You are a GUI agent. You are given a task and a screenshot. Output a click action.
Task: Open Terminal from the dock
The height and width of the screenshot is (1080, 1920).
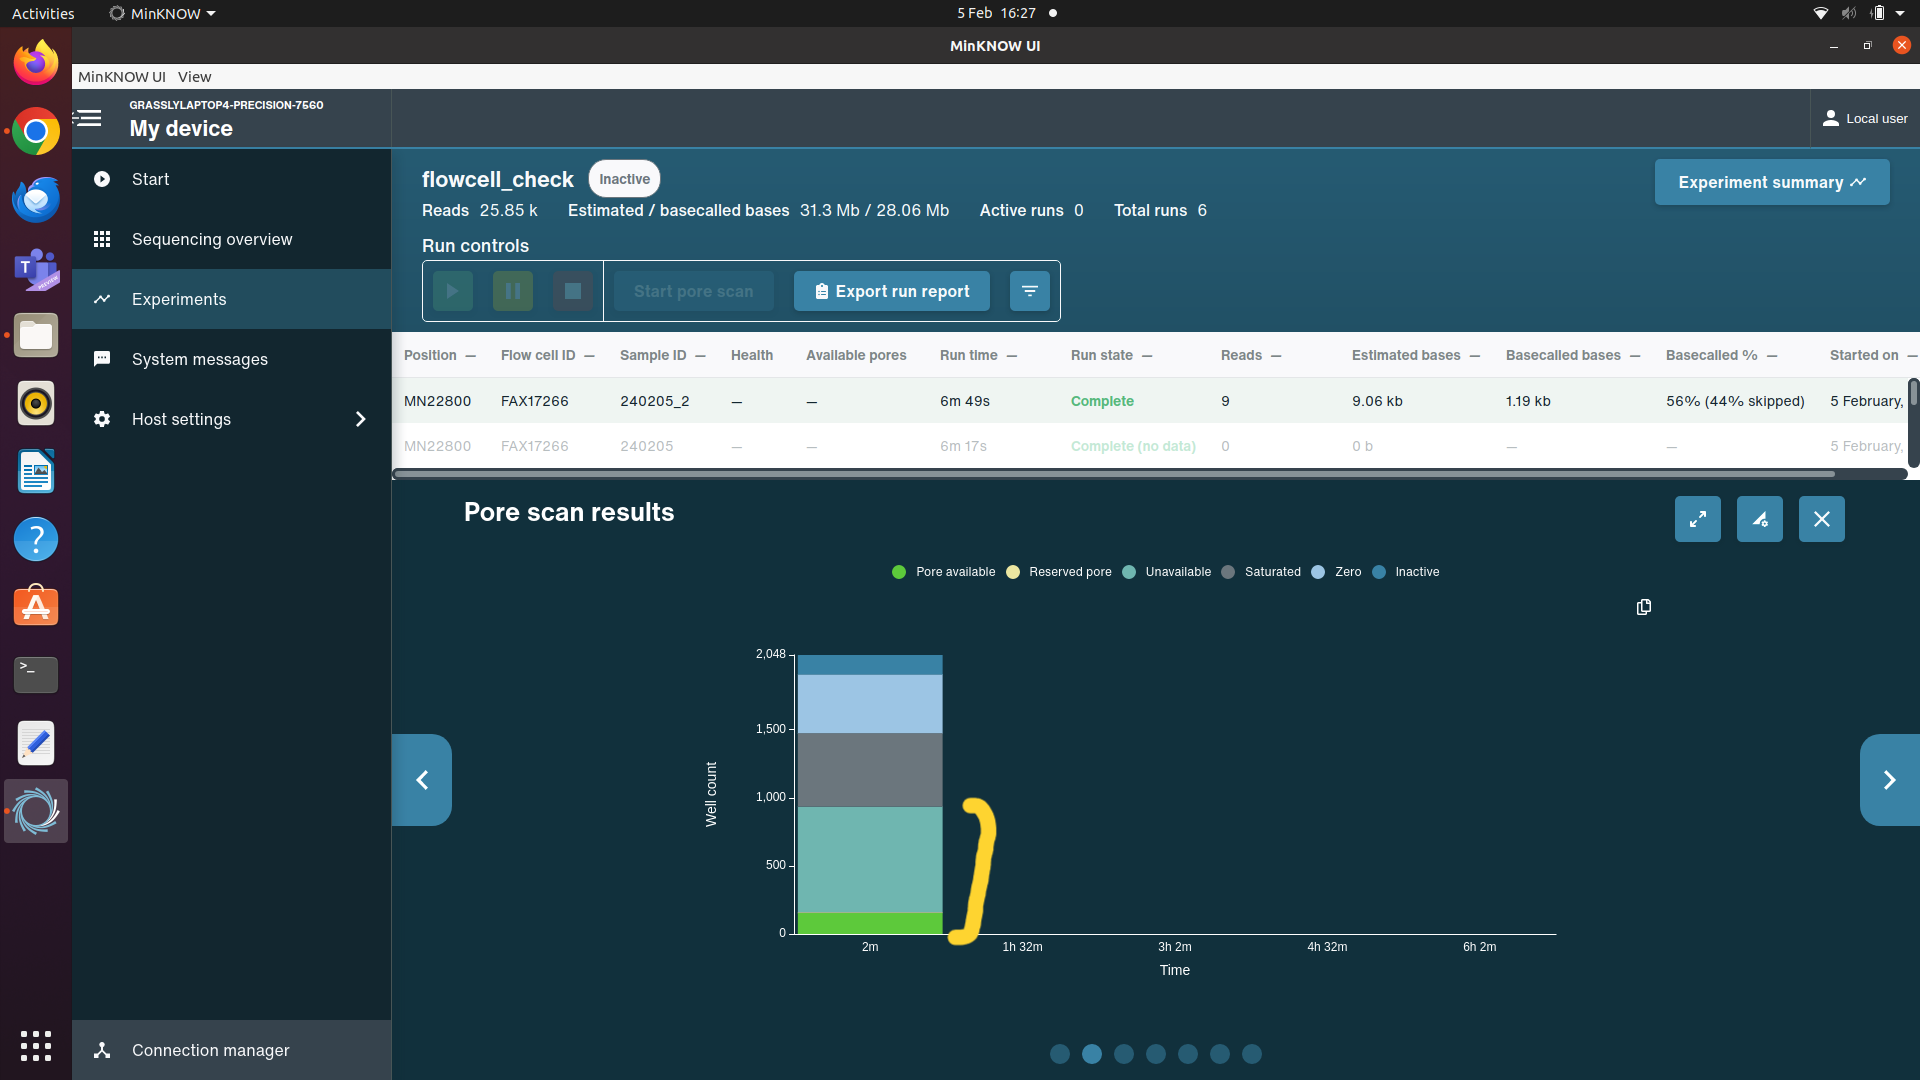coord(36,675)
